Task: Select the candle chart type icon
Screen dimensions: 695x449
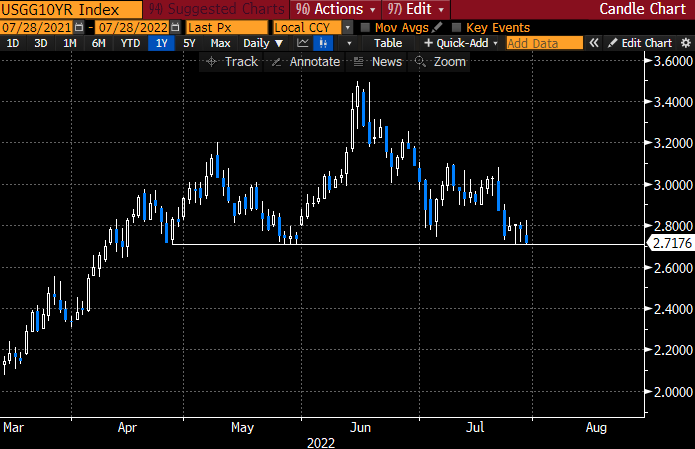Action: (x=323, y=43)
